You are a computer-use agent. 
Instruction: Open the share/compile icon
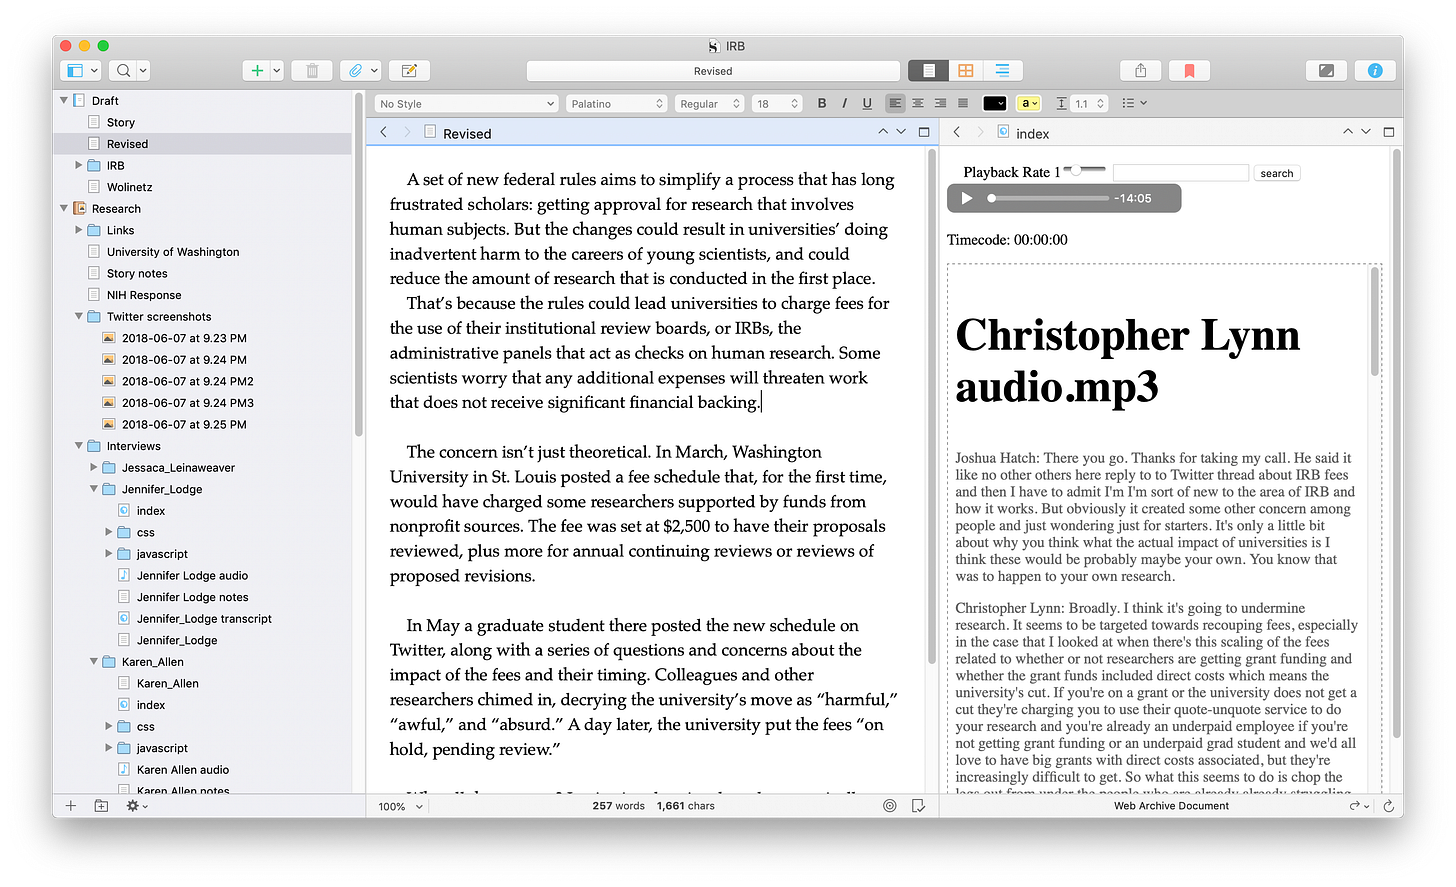pos(1140,71)
